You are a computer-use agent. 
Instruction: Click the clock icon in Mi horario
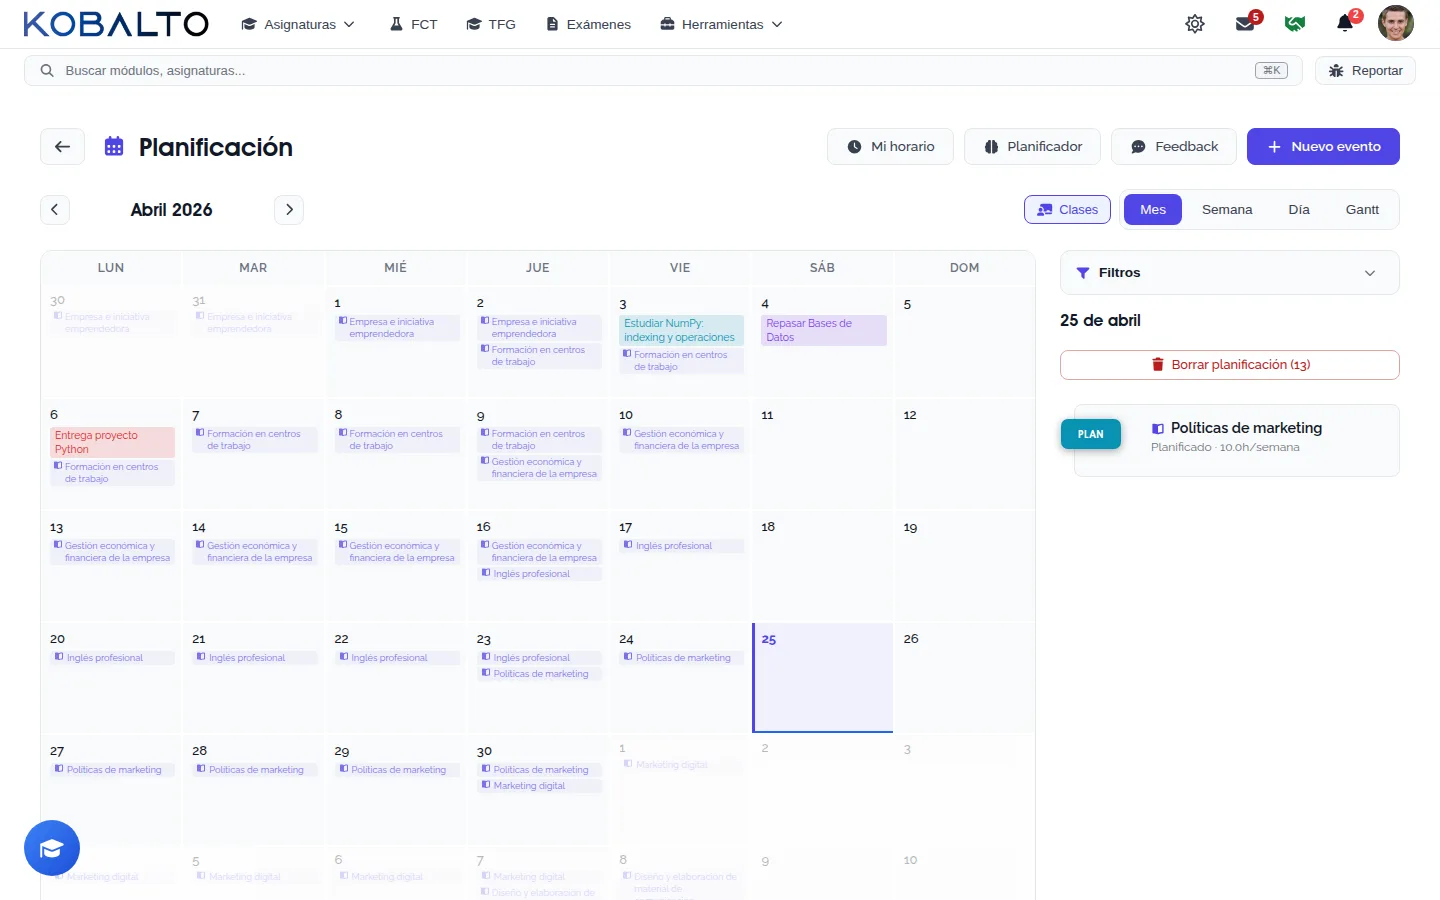[x=854, y=146]
